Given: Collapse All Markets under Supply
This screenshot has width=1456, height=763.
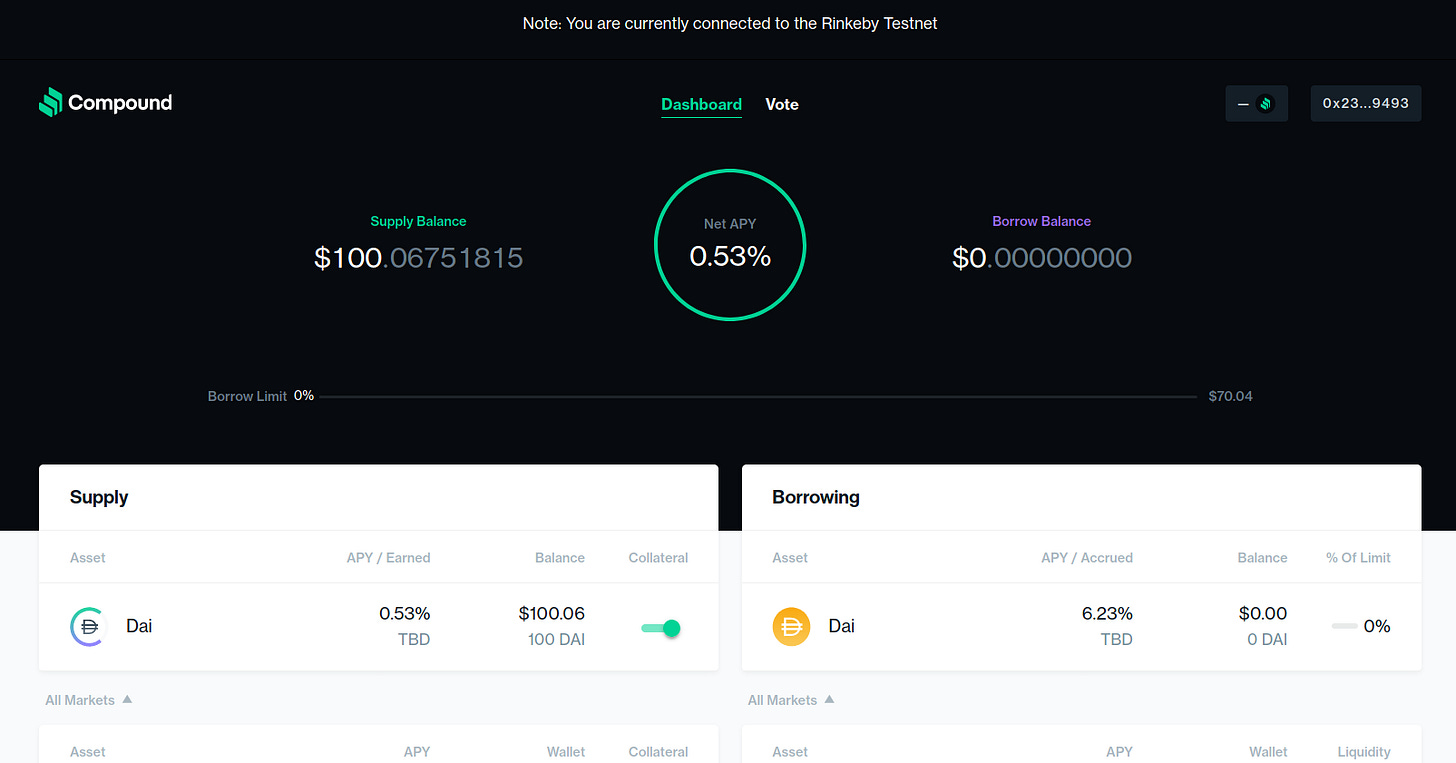Looking at the screenshot, I should (x=88, y=700).
